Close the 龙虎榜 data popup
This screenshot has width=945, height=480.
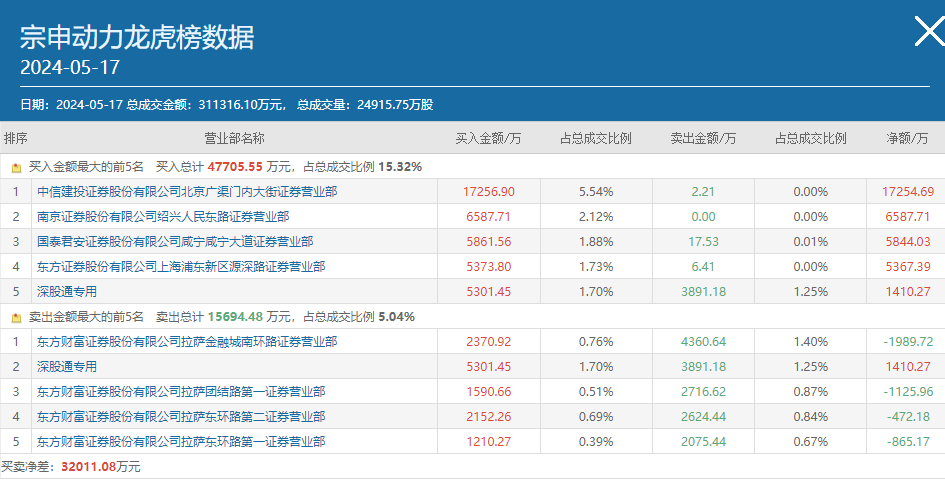pos(930,31)
